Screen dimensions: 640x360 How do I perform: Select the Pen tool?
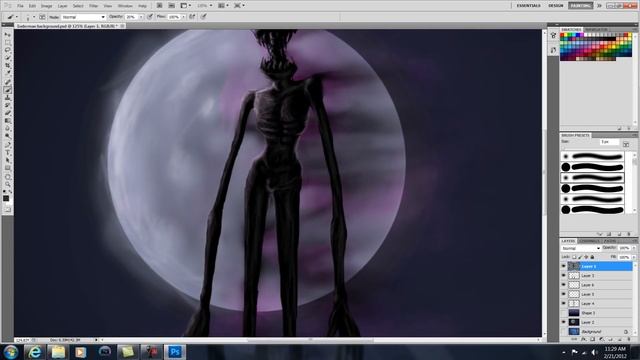tap(7, 145)
